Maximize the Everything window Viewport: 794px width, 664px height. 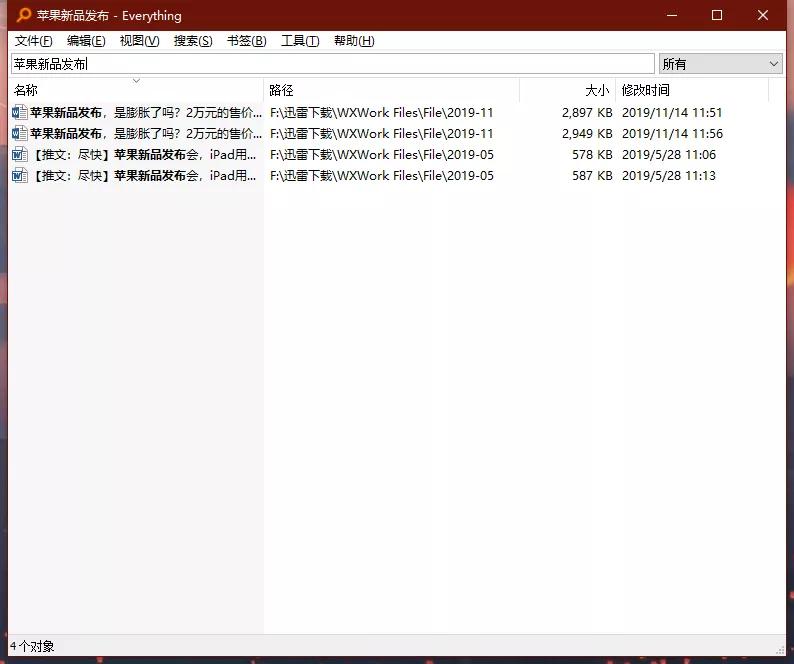tap(717, 15)
